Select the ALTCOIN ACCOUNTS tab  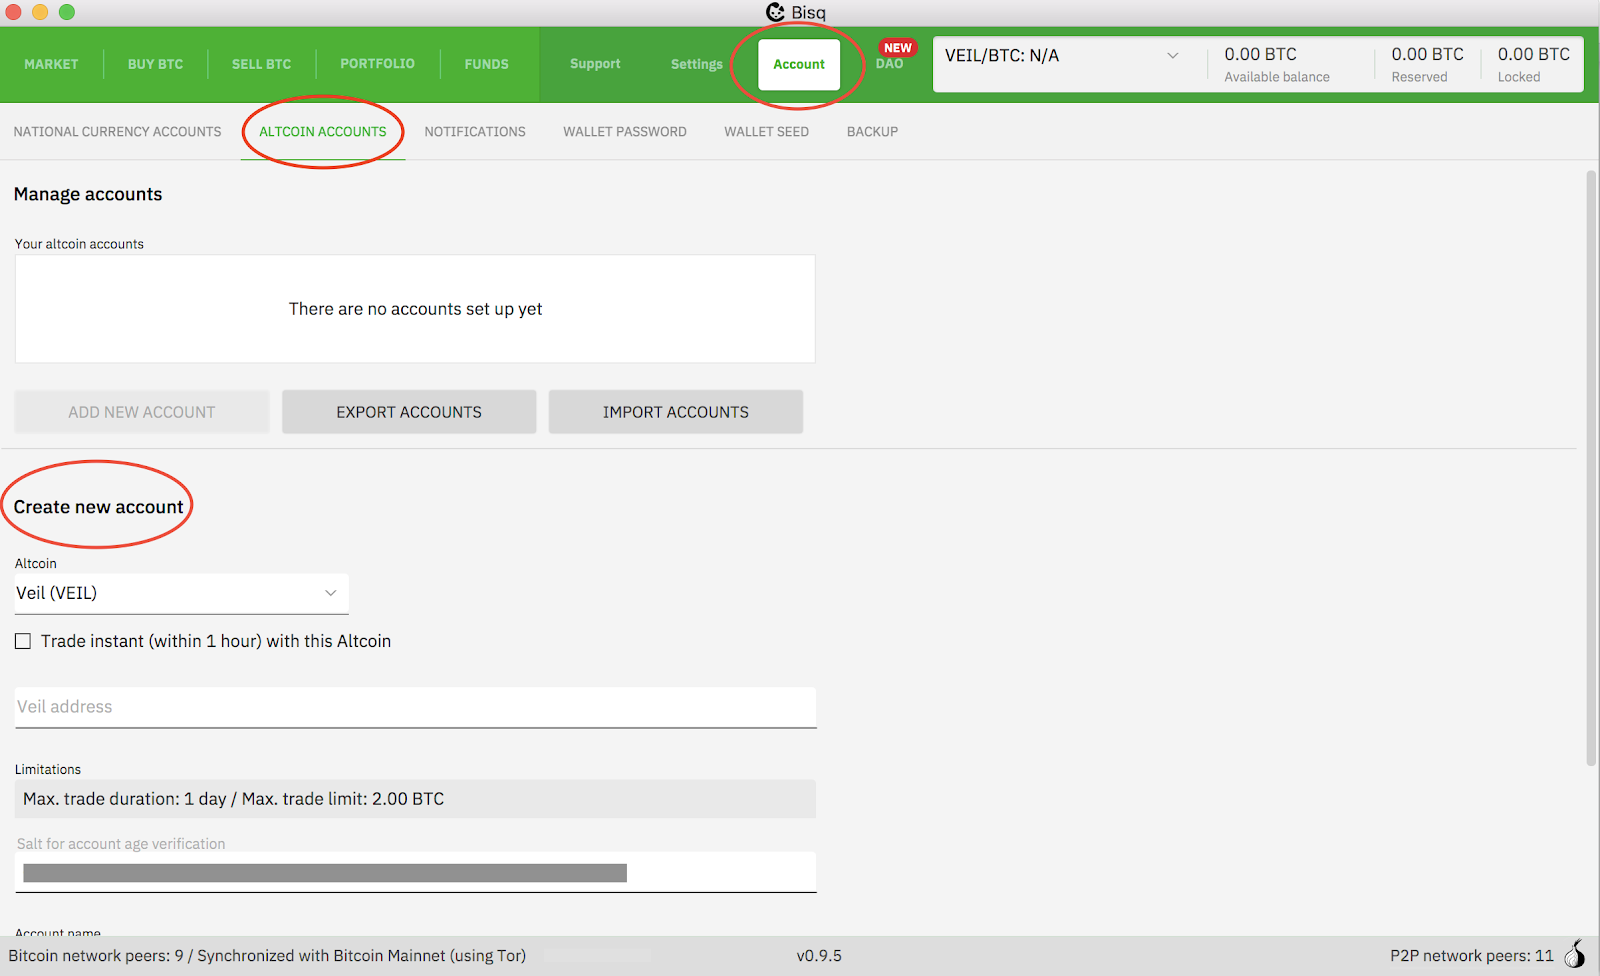tap(322, 131)
